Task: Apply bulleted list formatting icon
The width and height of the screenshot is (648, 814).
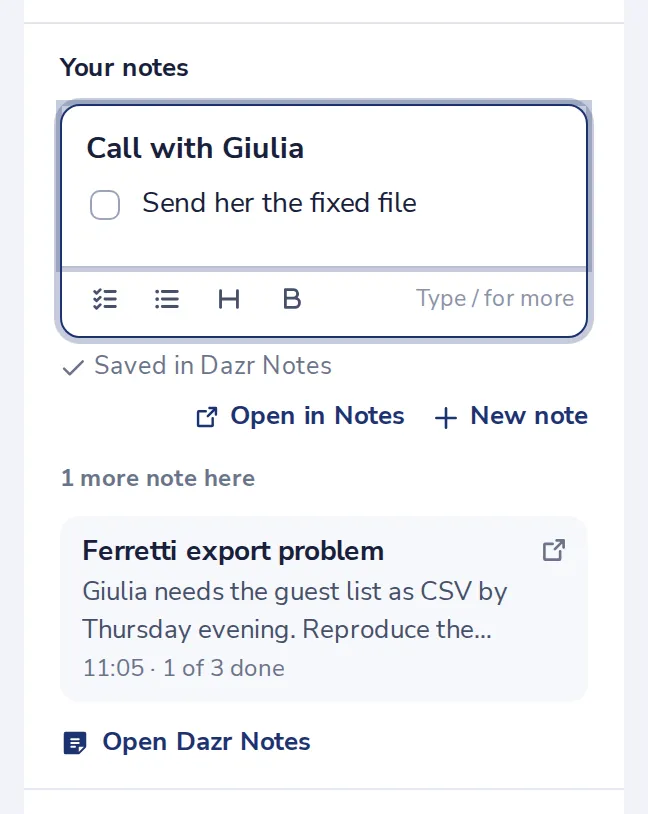Action: tap(167, 299)
